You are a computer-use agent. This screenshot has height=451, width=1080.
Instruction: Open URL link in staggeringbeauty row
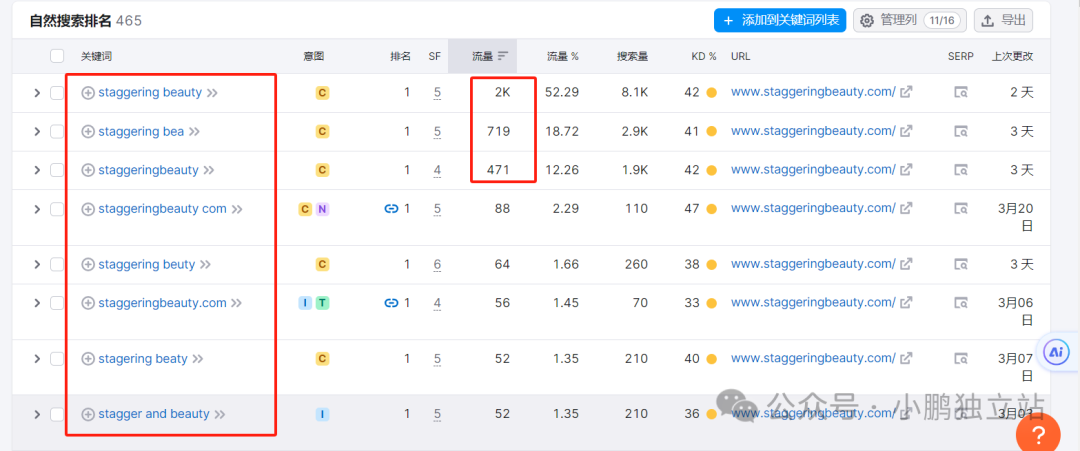click(x=813, y=169)
